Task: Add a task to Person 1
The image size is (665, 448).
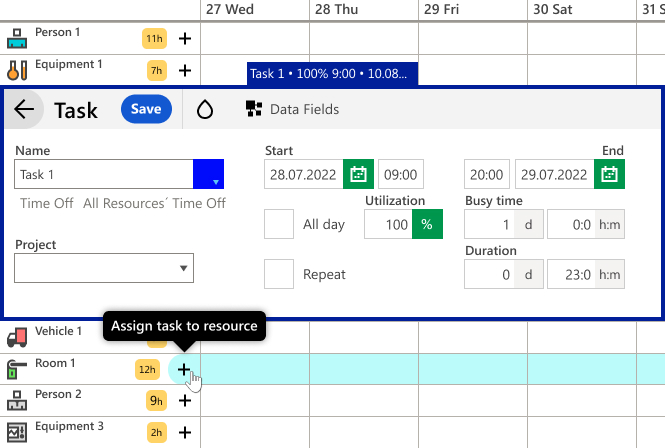Action: pos(185,39)
